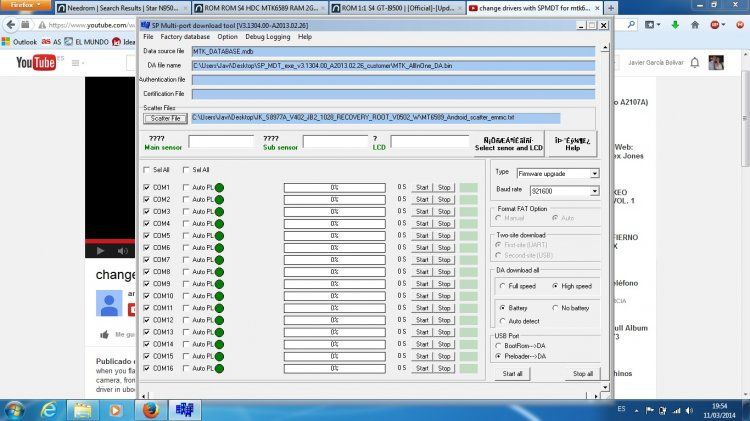The height and width of the screenshot is (421, 750).
Task: Toggle the first Sel All checkbox
Action: 146,170
